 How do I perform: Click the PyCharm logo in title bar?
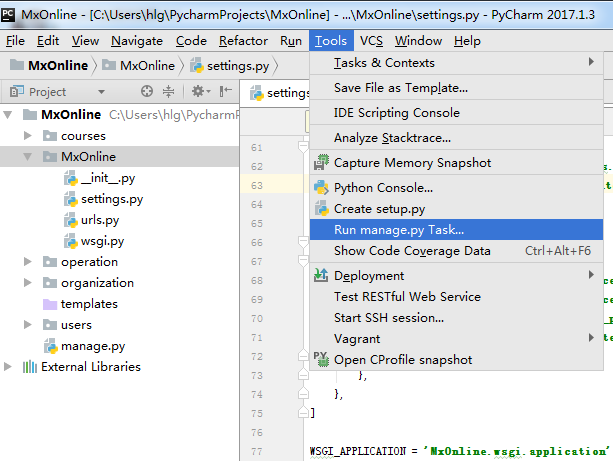7,15
